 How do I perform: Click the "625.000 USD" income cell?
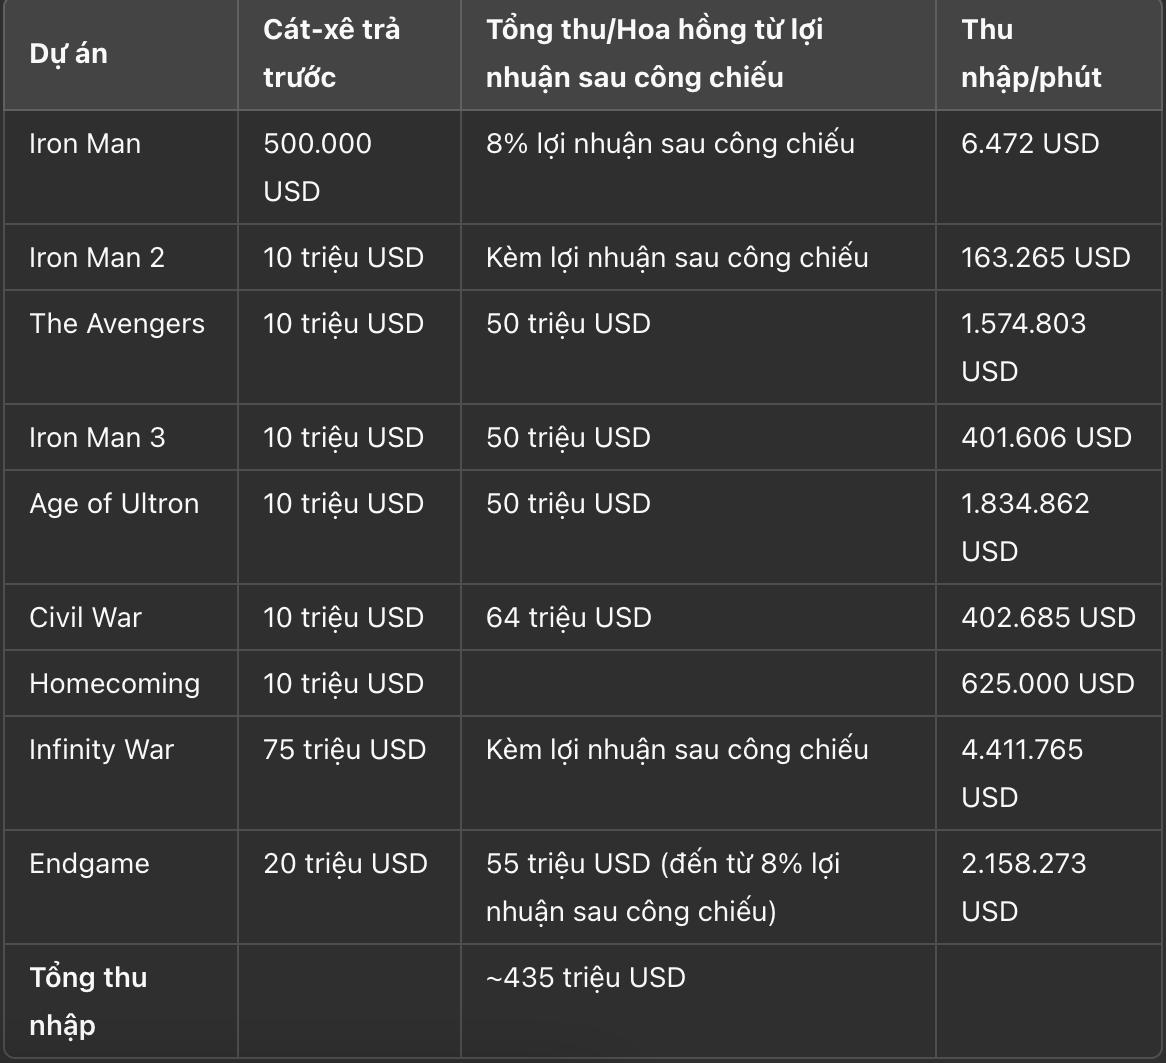[x=1048, y=683]
